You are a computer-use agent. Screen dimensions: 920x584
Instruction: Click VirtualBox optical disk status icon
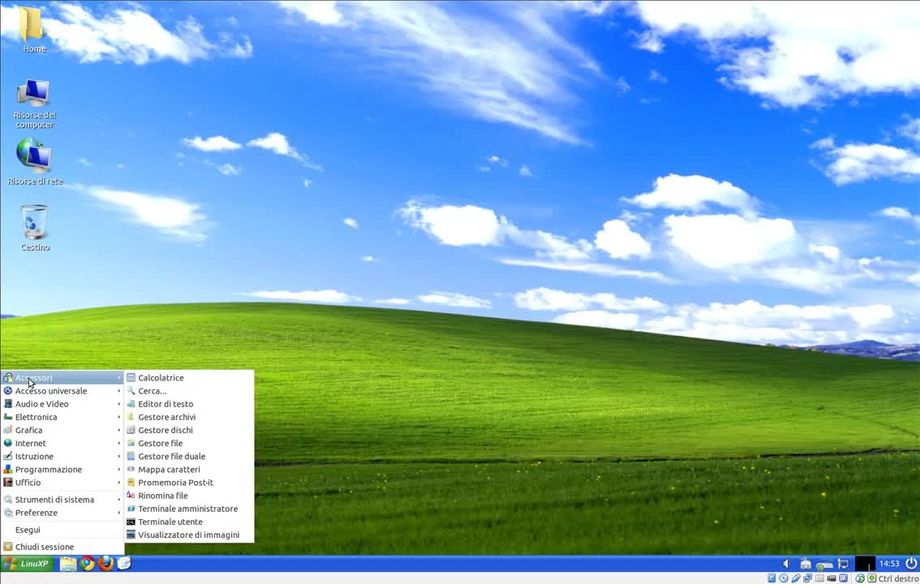783,578
